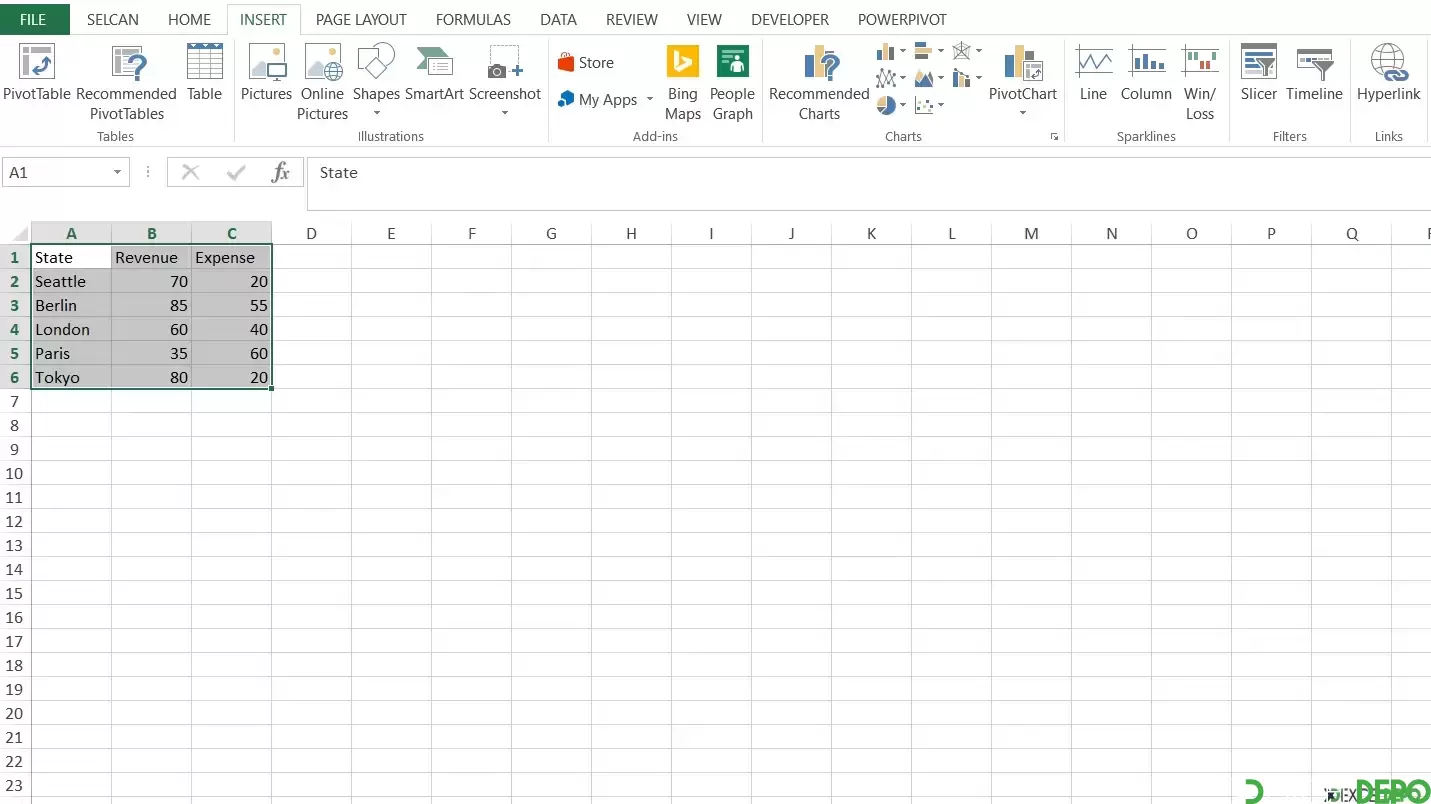This screenshot has height=804, width=1431.
Task: Launch People Graph add-in
Action: [x=732, y=83]
